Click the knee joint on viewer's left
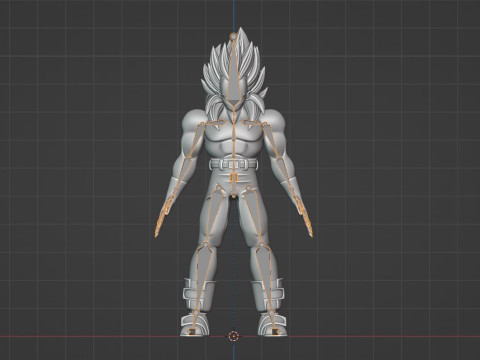Screen dimensions: 480x360 point(206,246)
